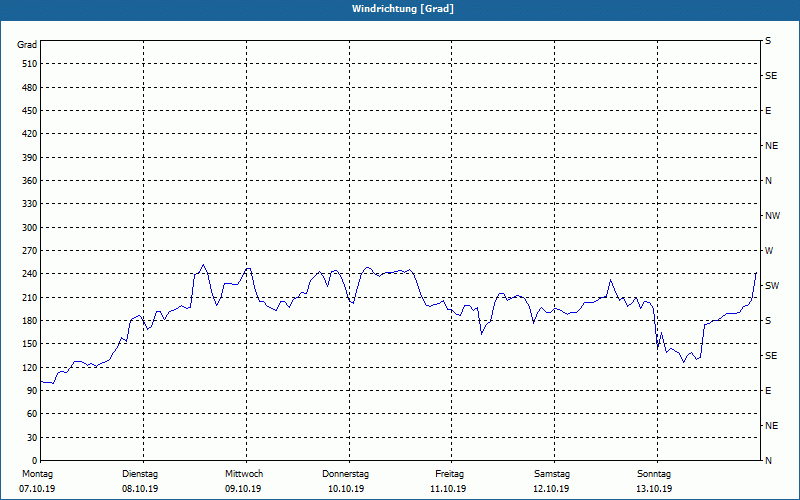
Task: Select the 'Dienstag' day label
Action: 140,474
